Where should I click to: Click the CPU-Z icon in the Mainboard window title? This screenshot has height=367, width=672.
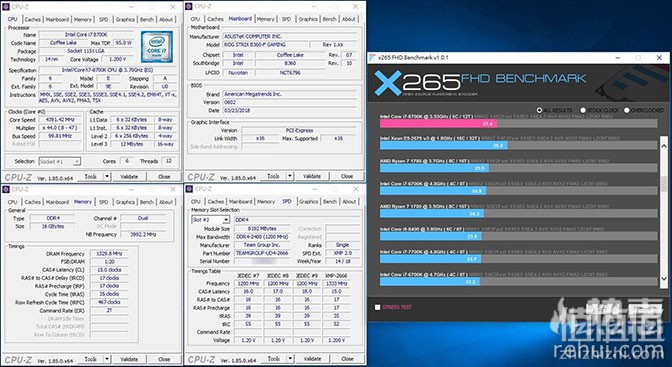(189, 6)
